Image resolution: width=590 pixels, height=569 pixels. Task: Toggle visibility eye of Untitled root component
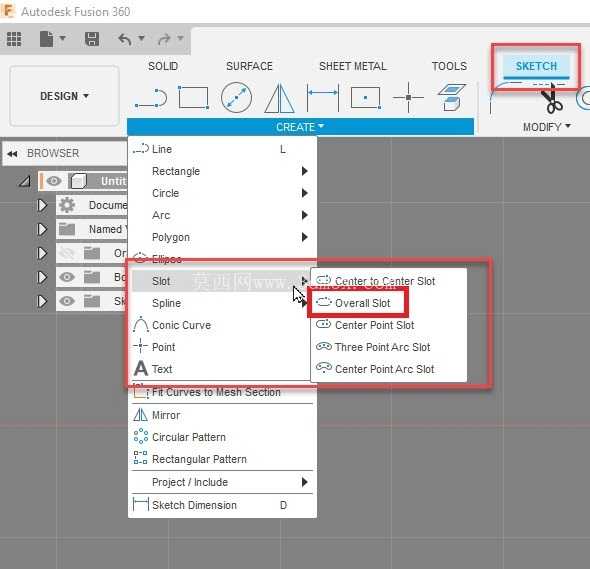[x=54, y=181]
